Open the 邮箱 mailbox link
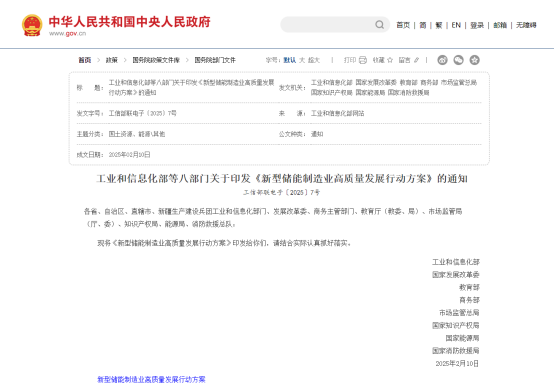554x387 pixels. click(x=500, y=25)
